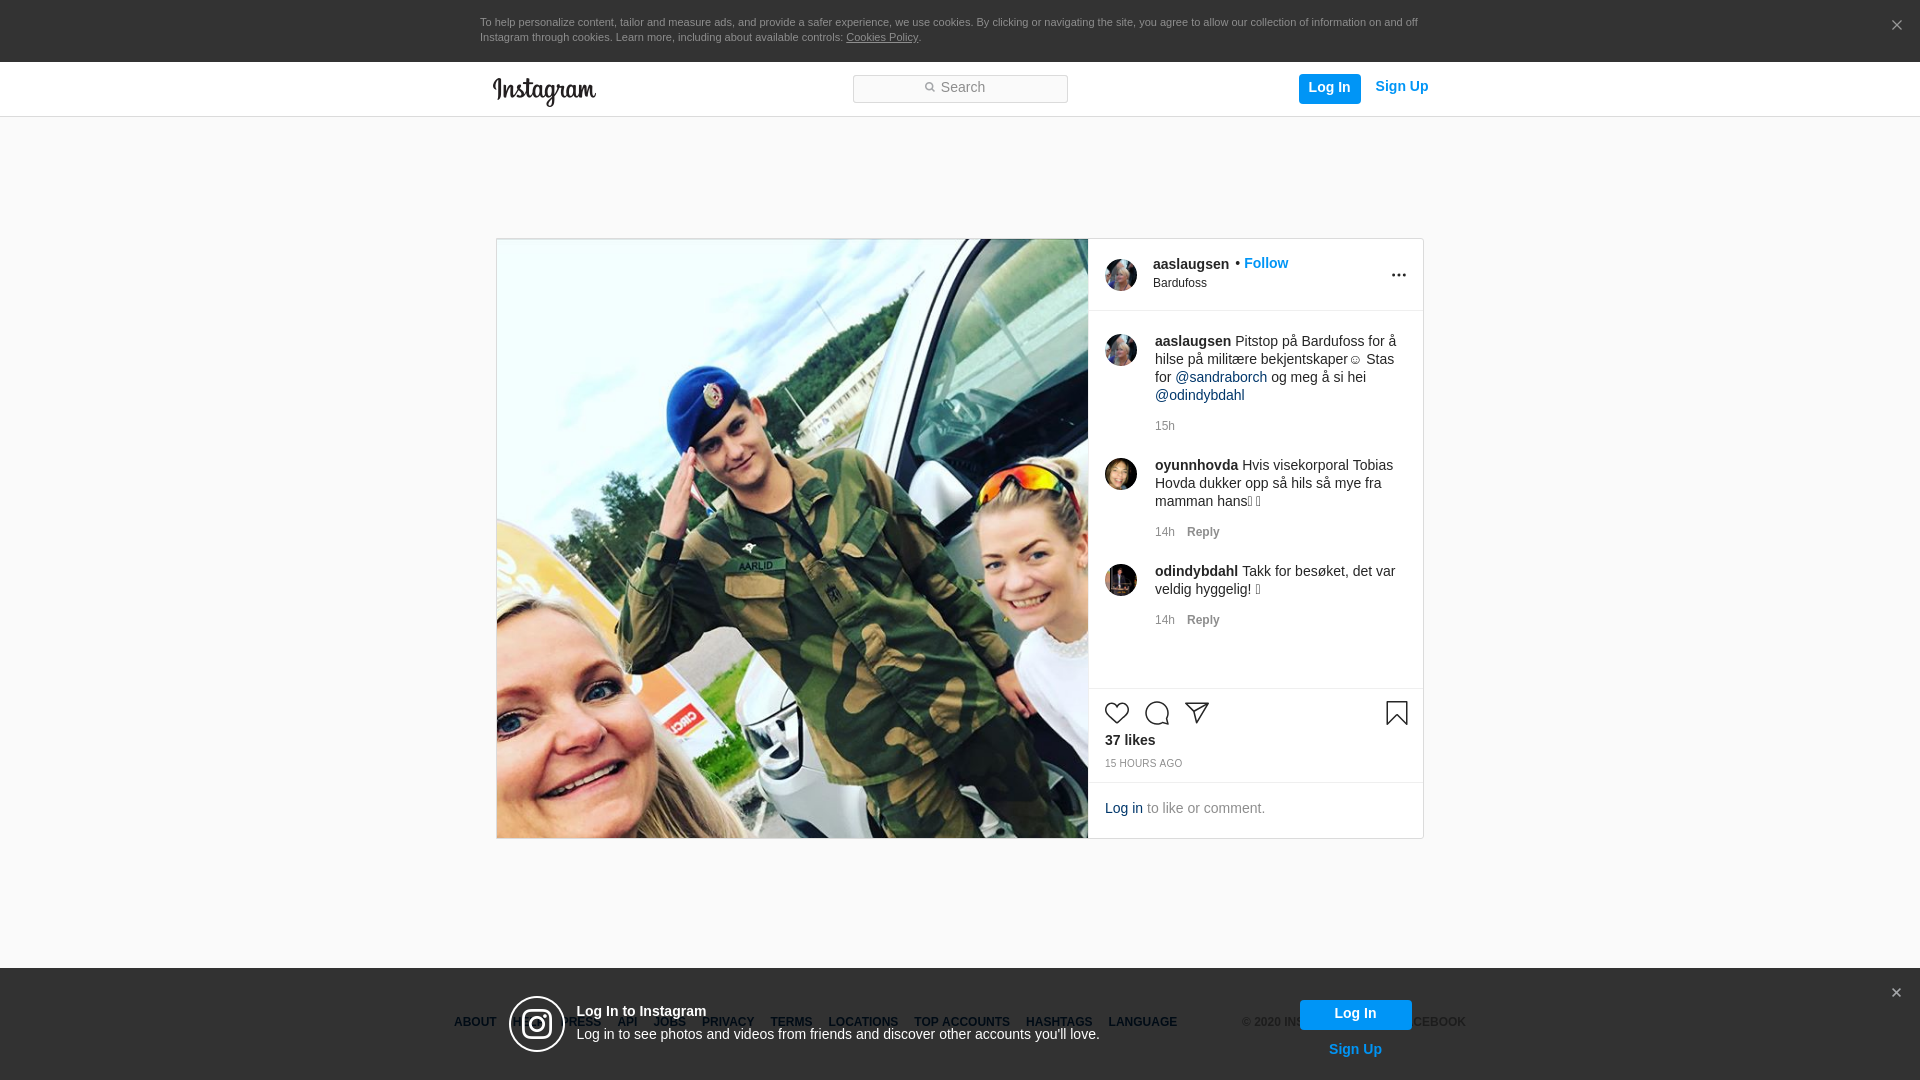
Task: Open the TOP ACCOUNTS footer link
Action: pyautogui.click(x=961, y=1022)
